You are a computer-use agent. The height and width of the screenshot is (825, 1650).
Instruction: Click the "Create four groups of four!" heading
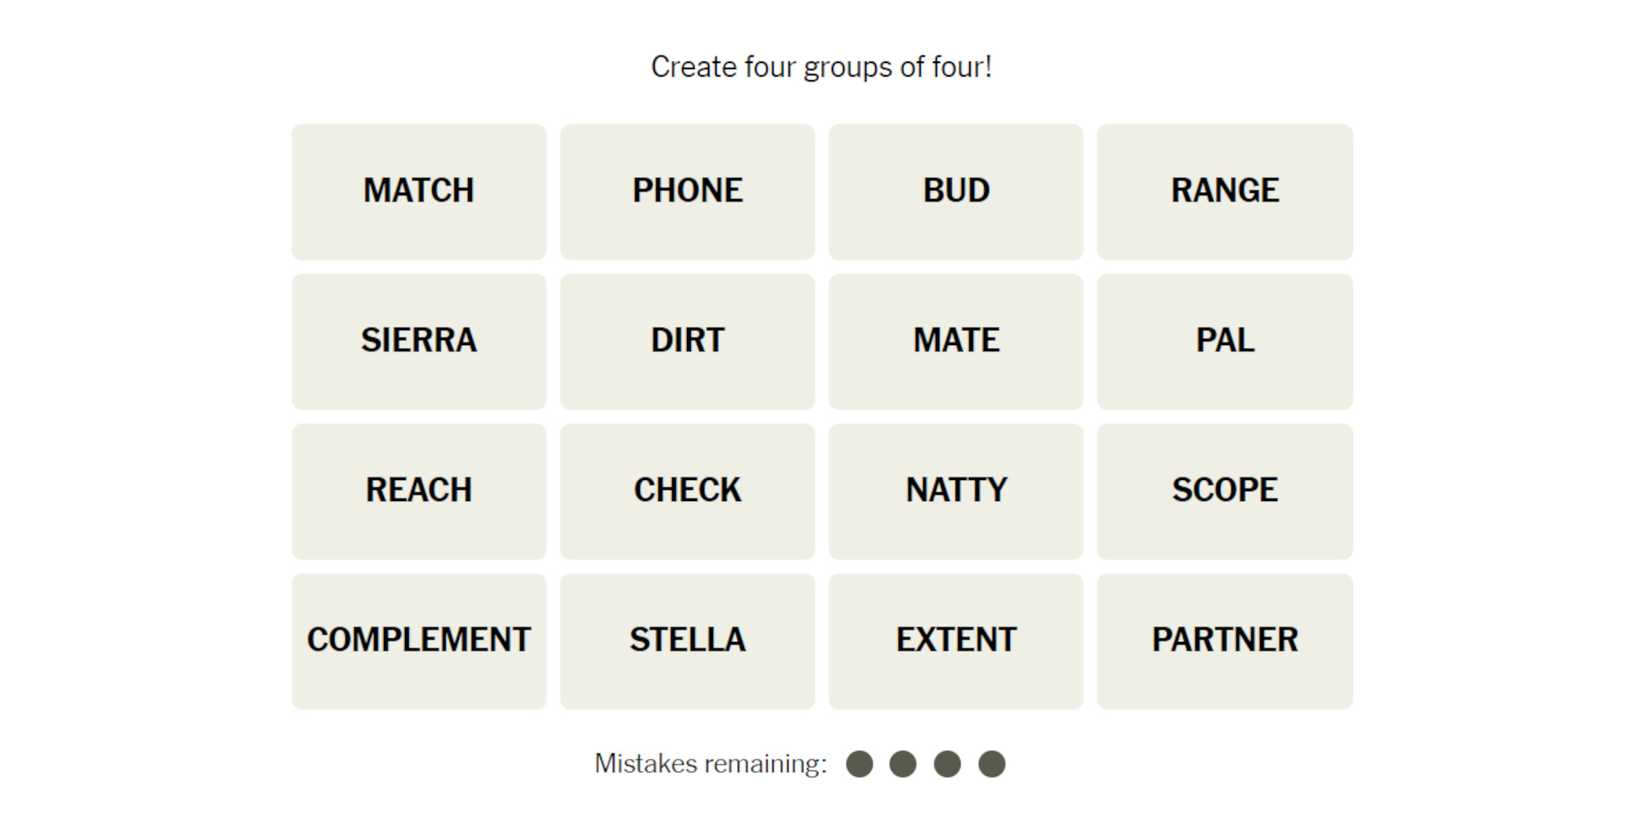coord(821,67)
